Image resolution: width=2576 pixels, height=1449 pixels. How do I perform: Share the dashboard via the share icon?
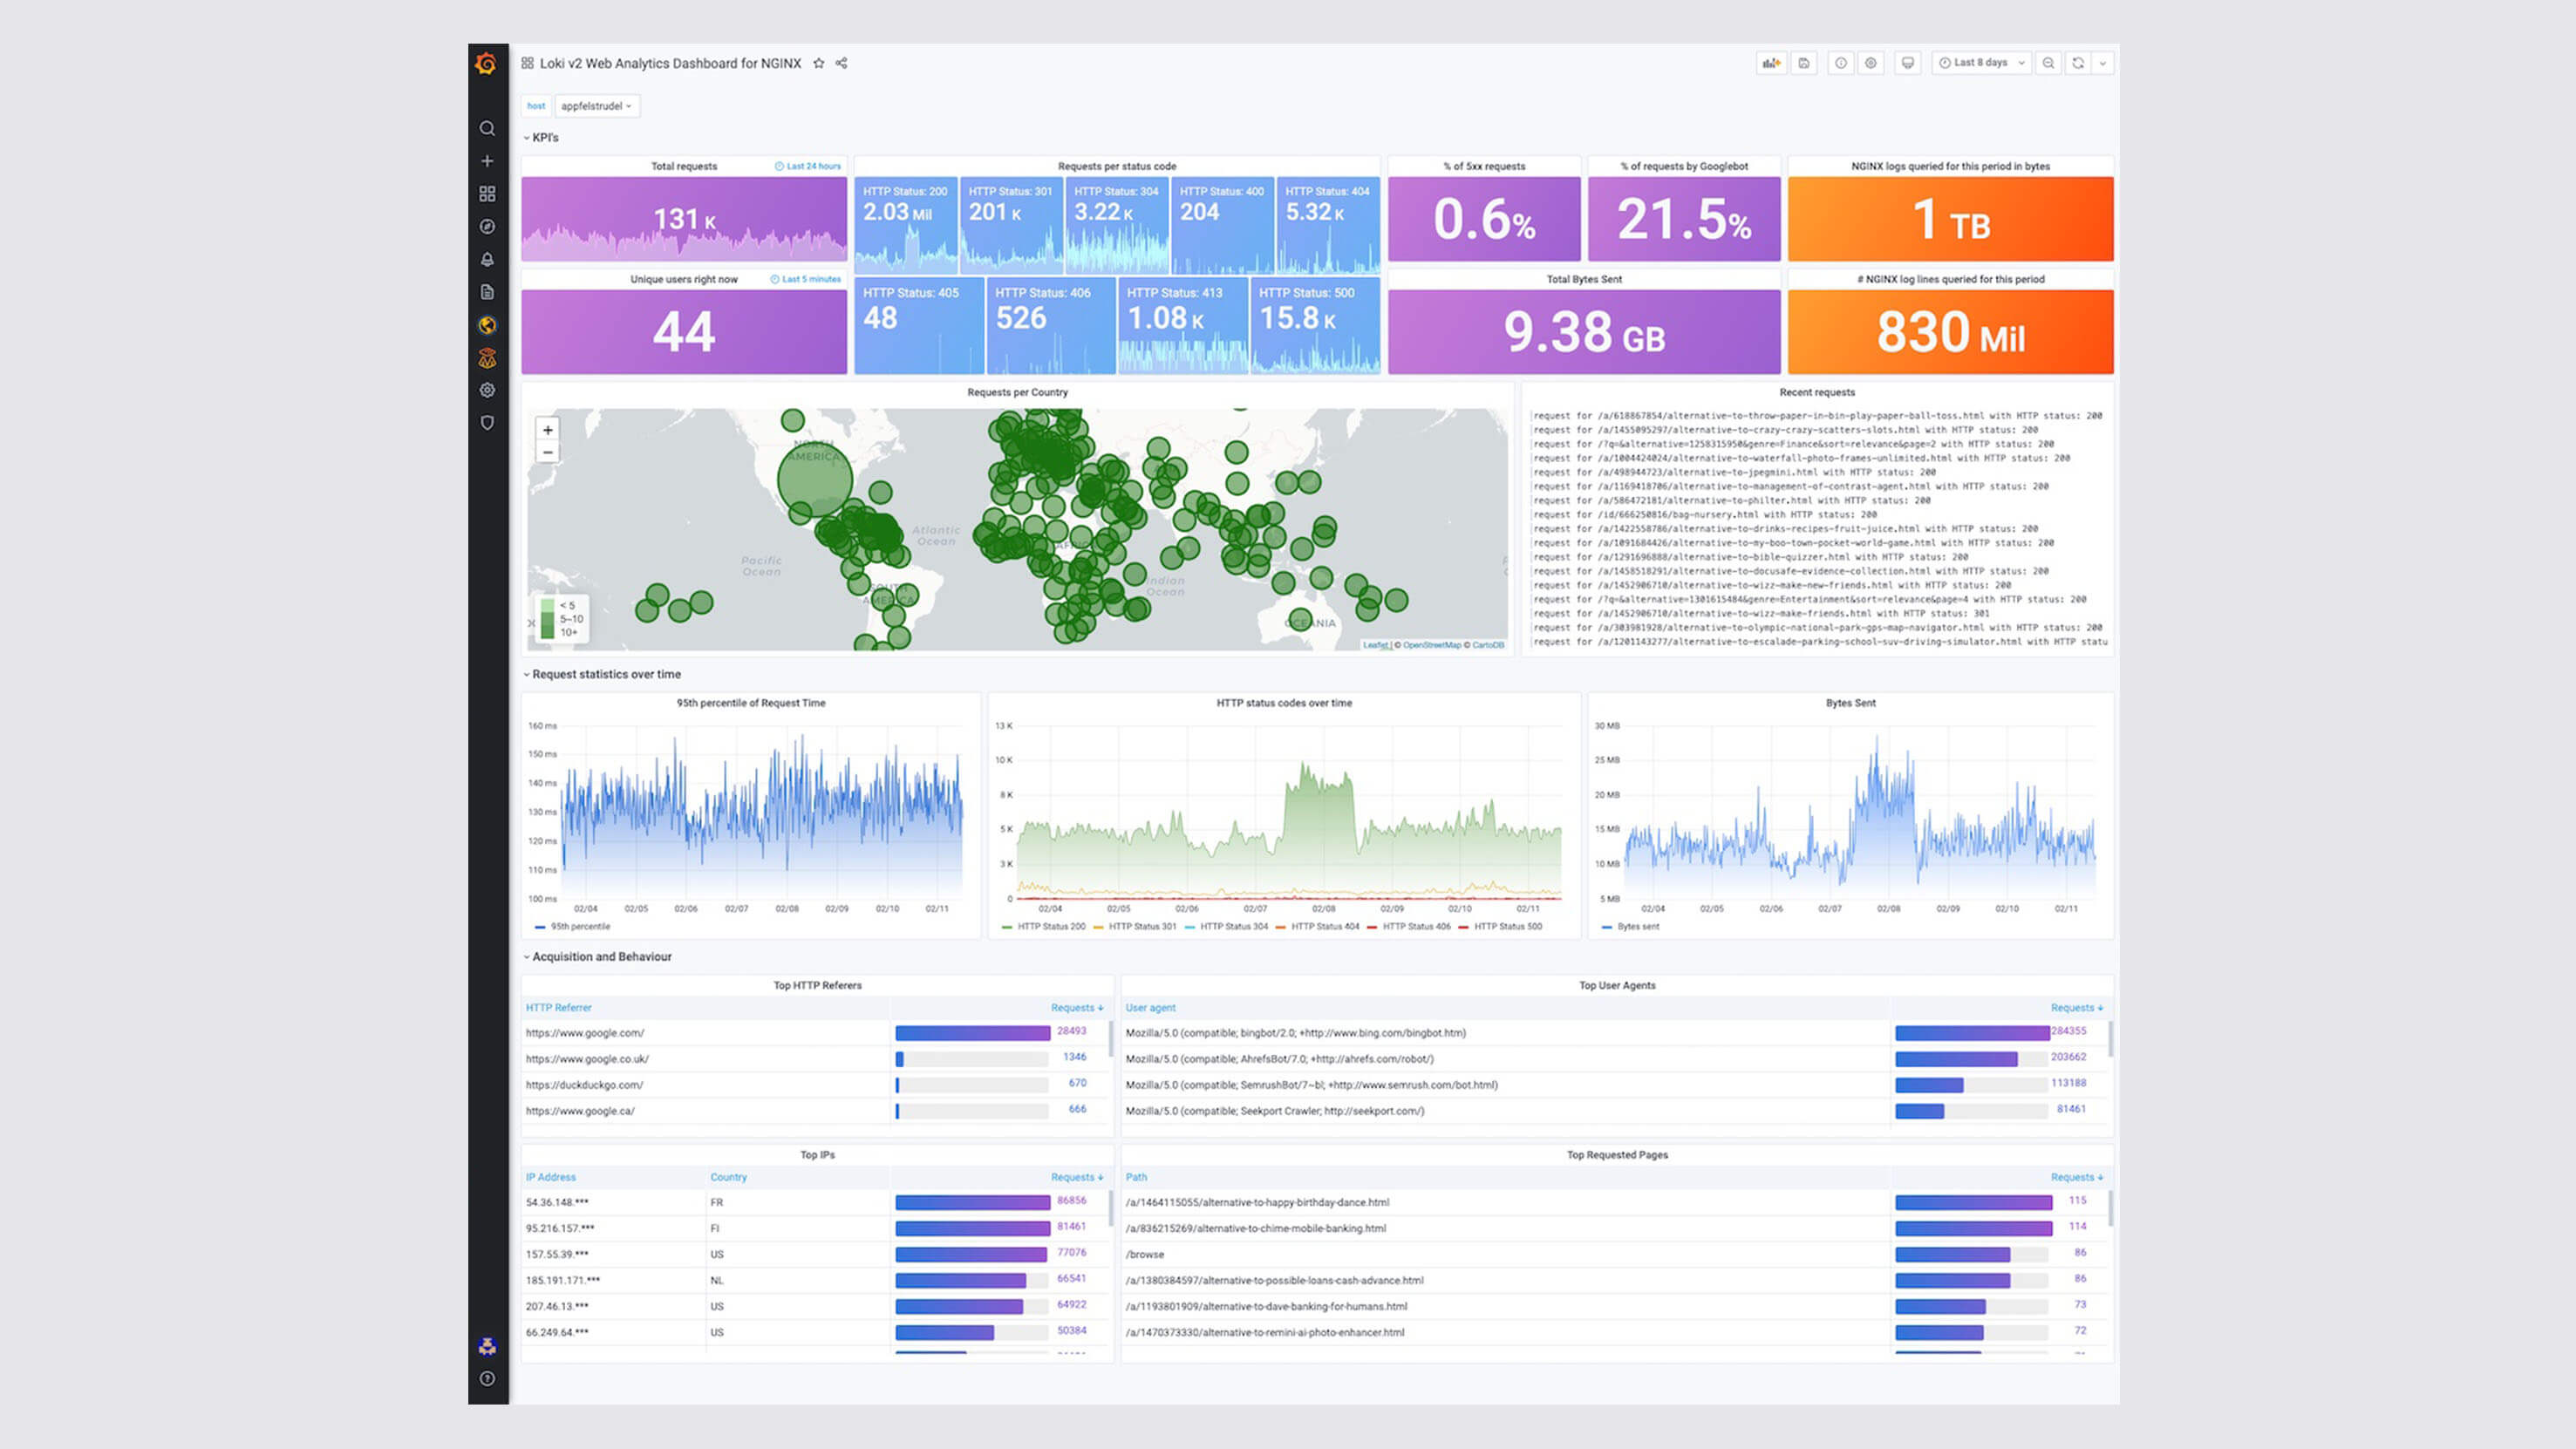pyautogui.click(x=841, y=63)
